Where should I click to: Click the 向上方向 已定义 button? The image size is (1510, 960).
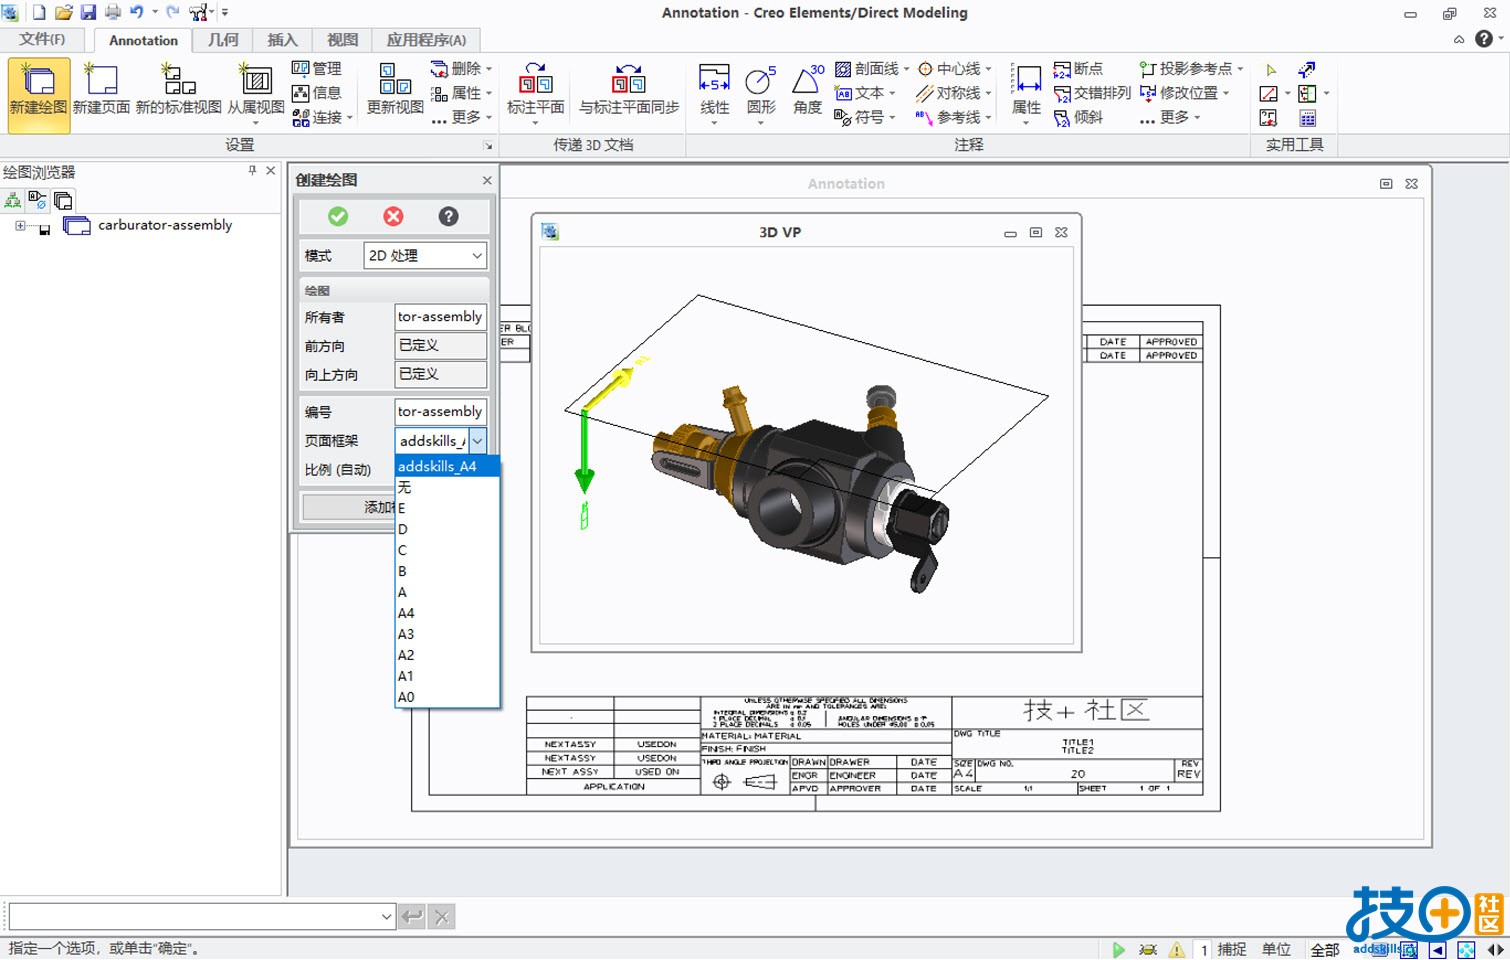point(440,374)
